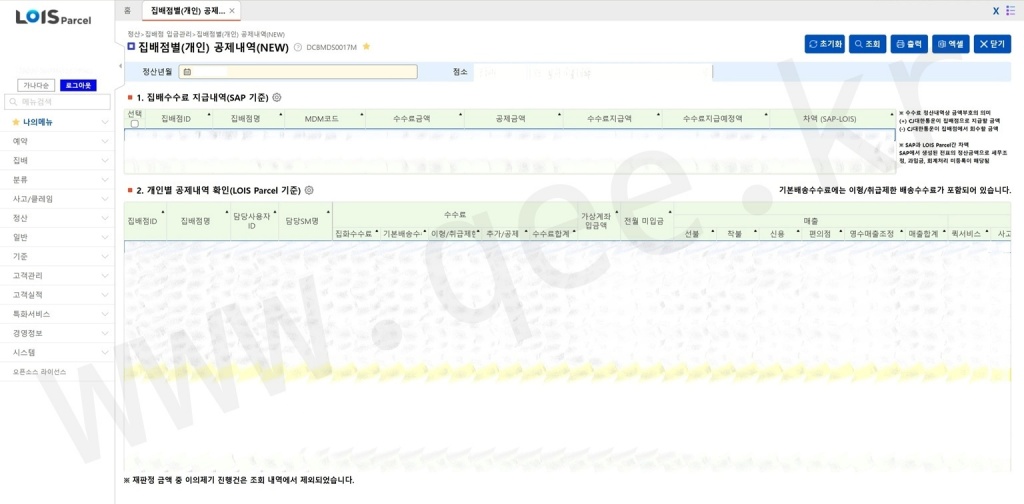
Task: Open the tab list icon at top right
Action: pos(1010,10)
